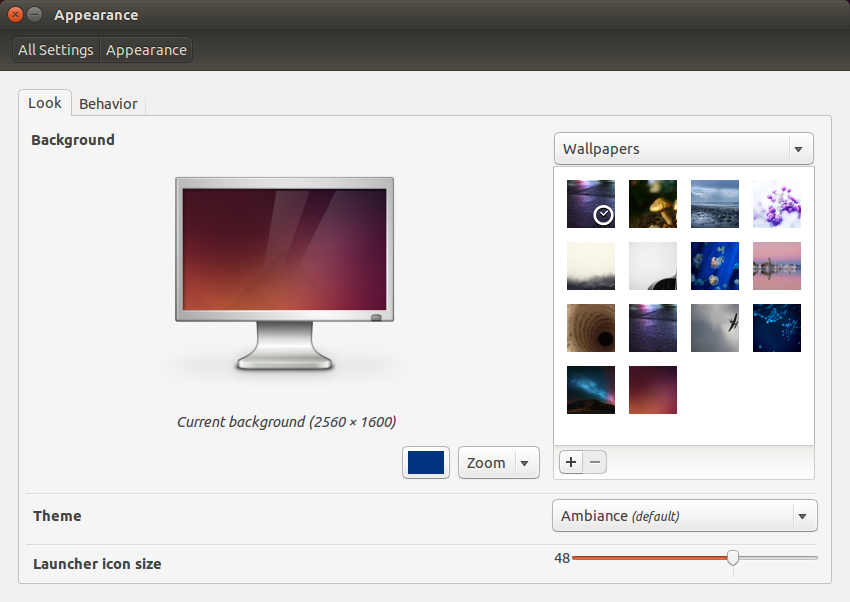Select the gray sky airplane wallpaper
Screen dimensions: 850x602
714,328
